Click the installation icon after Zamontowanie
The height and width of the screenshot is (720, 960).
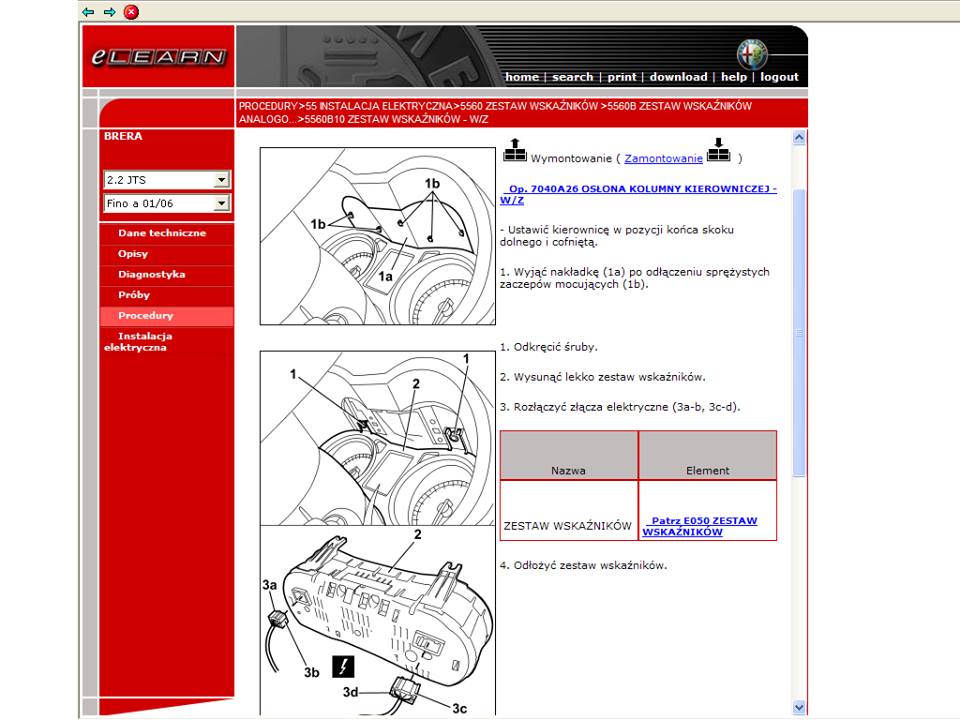719,151
